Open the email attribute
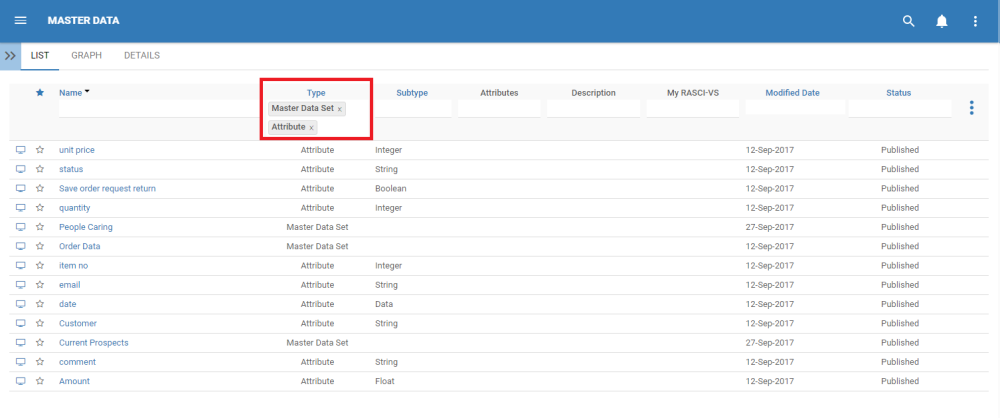The image size is (1000, 418). click(70, 285)
